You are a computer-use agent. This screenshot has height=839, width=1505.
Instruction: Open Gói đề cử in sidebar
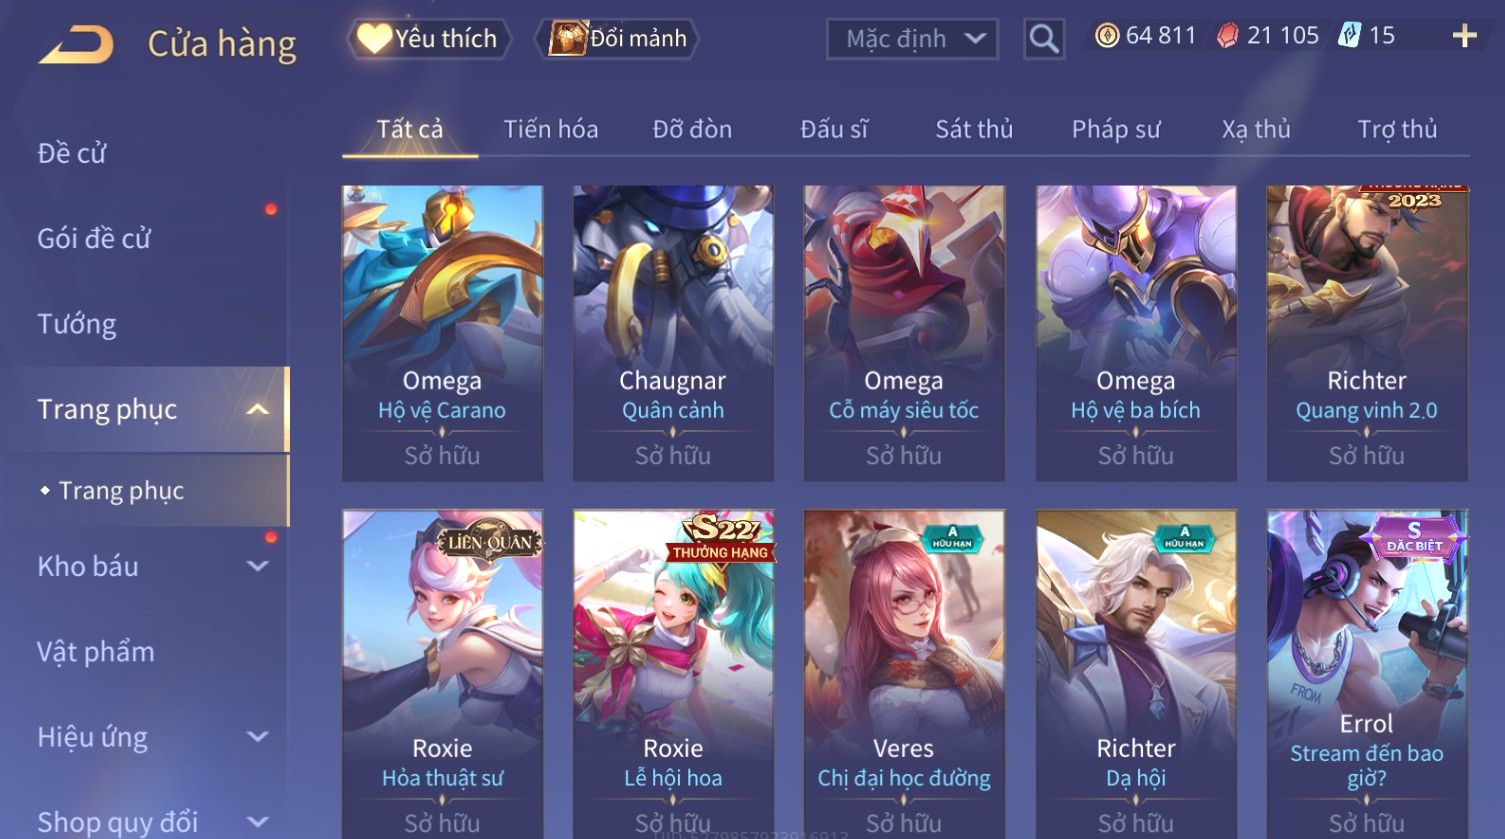(94, 238)
